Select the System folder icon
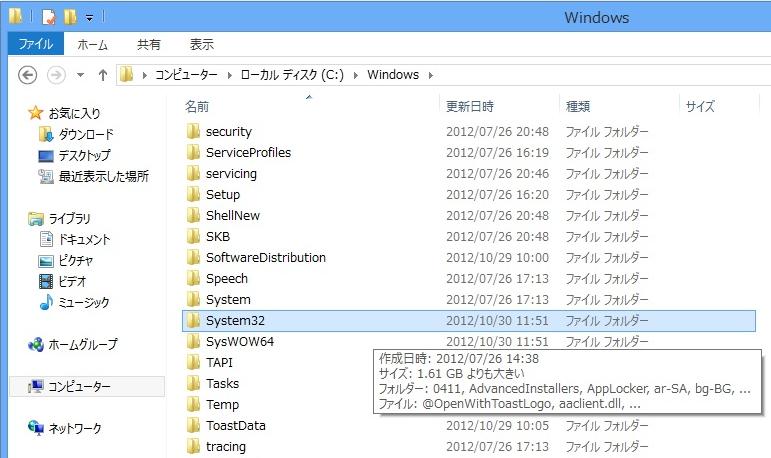The height and width of the screenshot is (458, 771). pos(193,299)
